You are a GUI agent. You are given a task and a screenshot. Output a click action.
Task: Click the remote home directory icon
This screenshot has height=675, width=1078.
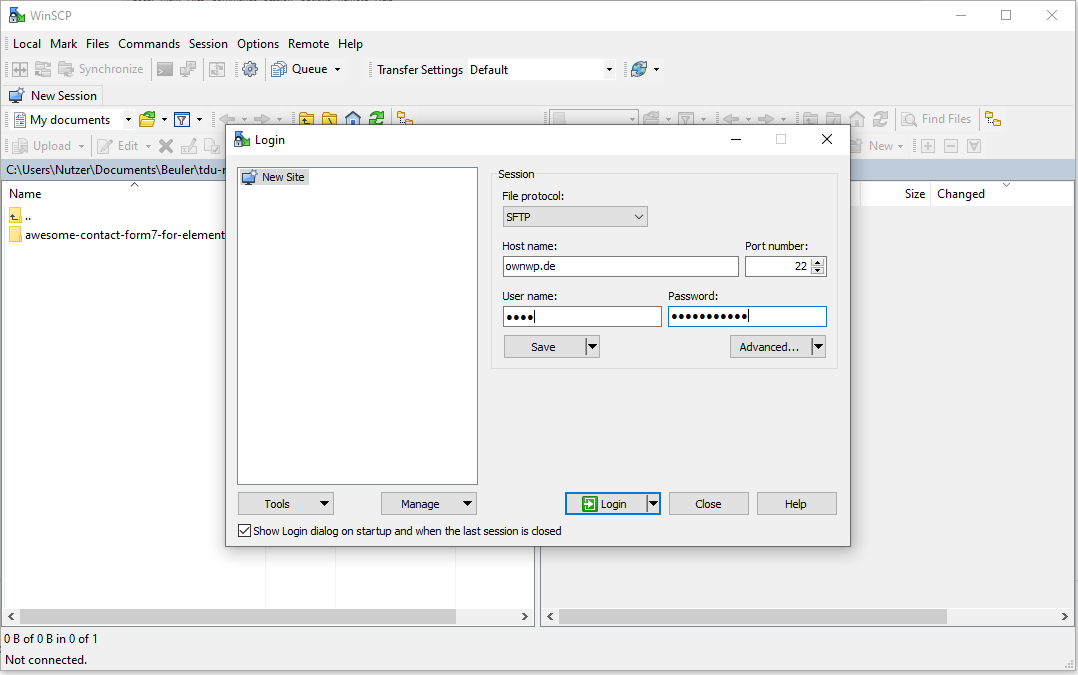coord(857,119)
